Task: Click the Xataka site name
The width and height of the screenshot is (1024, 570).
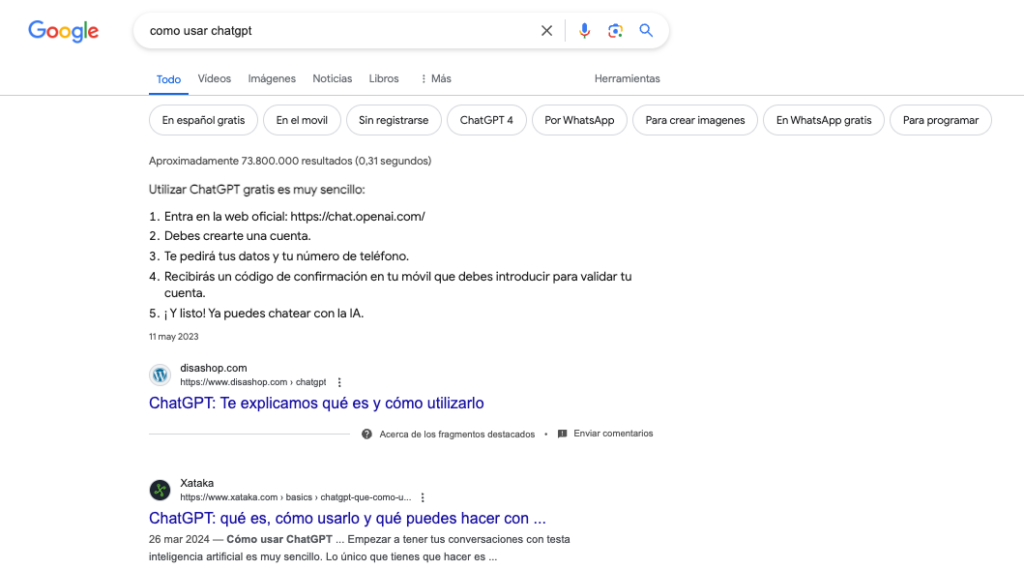Action: tap(197, 483)
